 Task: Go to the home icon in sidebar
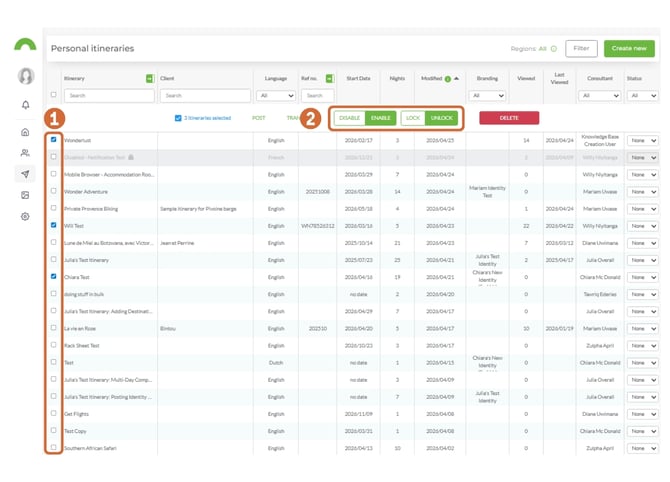click(25, 132)
